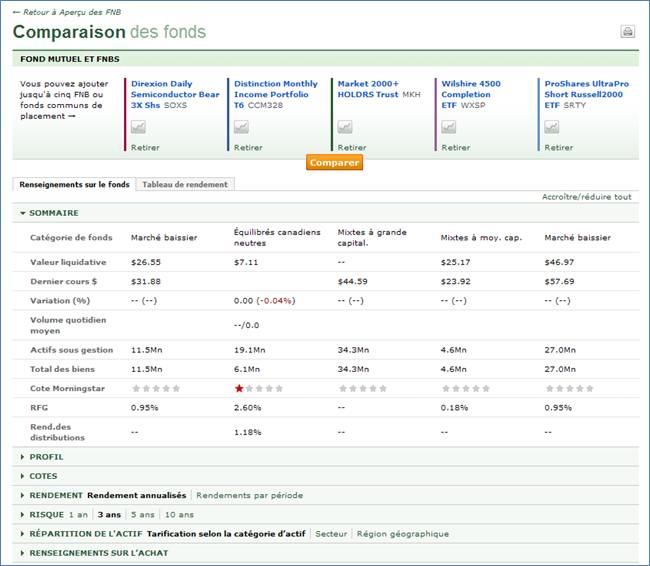Choose the 1 an risk period
Screen dimensions: 650x566
(78, 515)
